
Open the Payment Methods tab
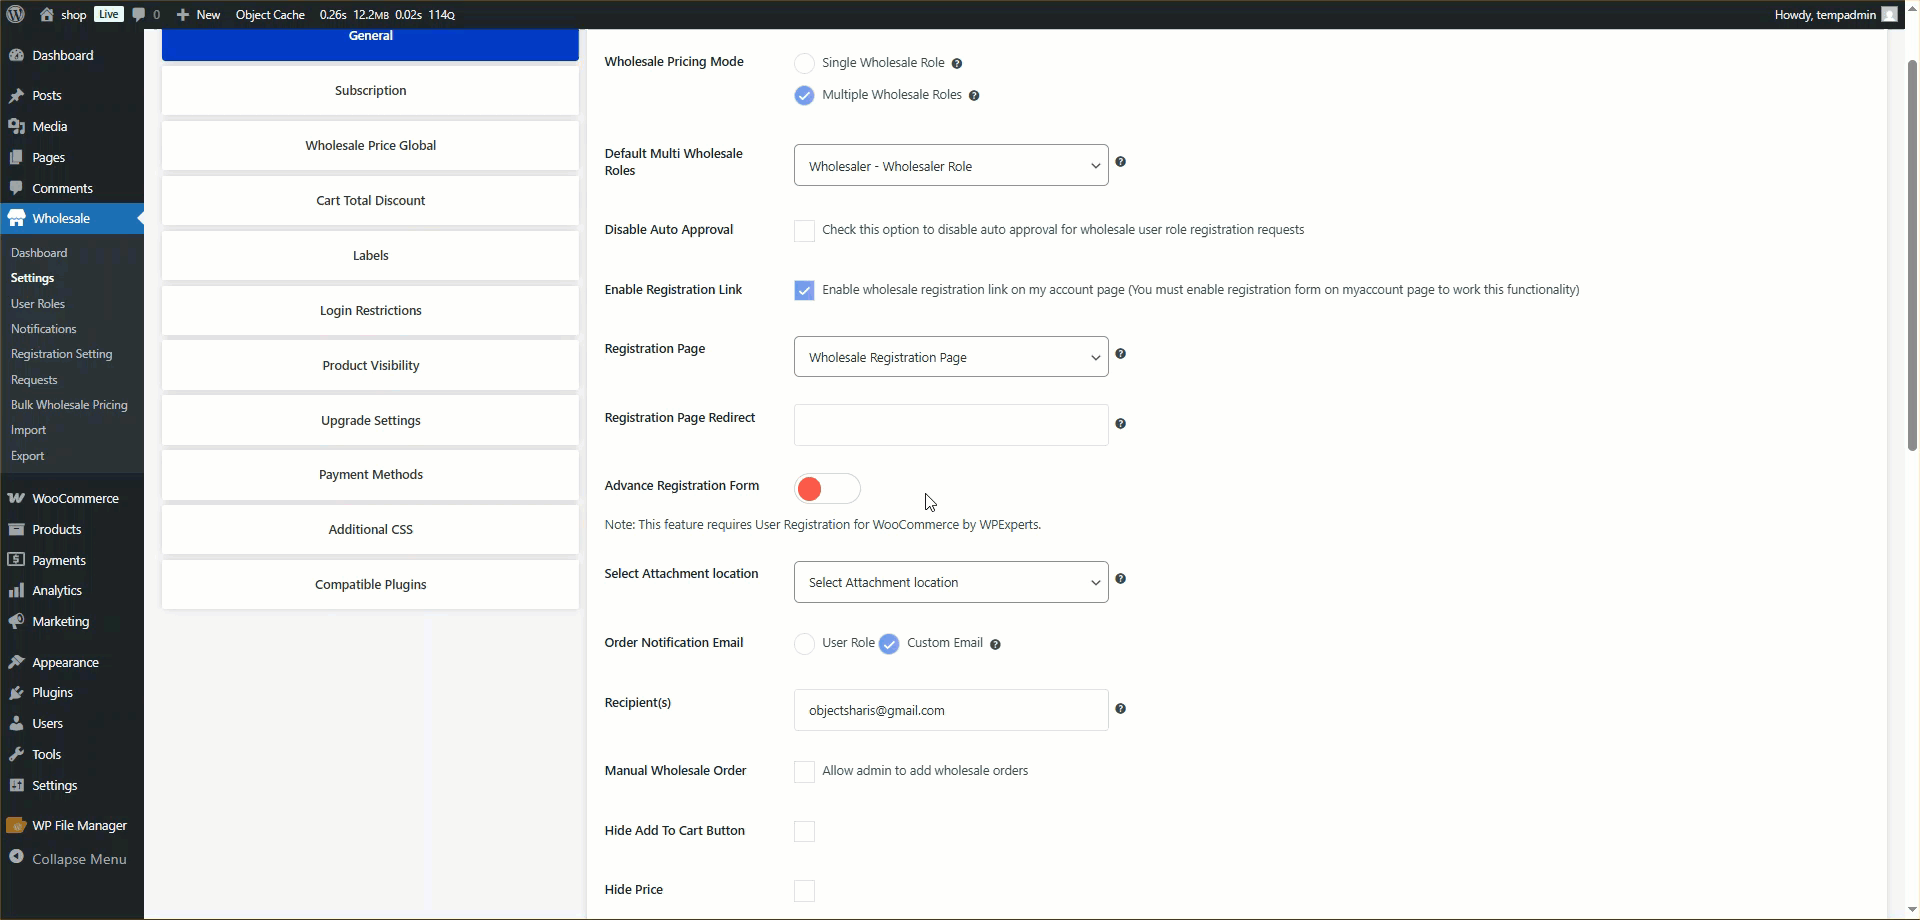click(370, 474)
